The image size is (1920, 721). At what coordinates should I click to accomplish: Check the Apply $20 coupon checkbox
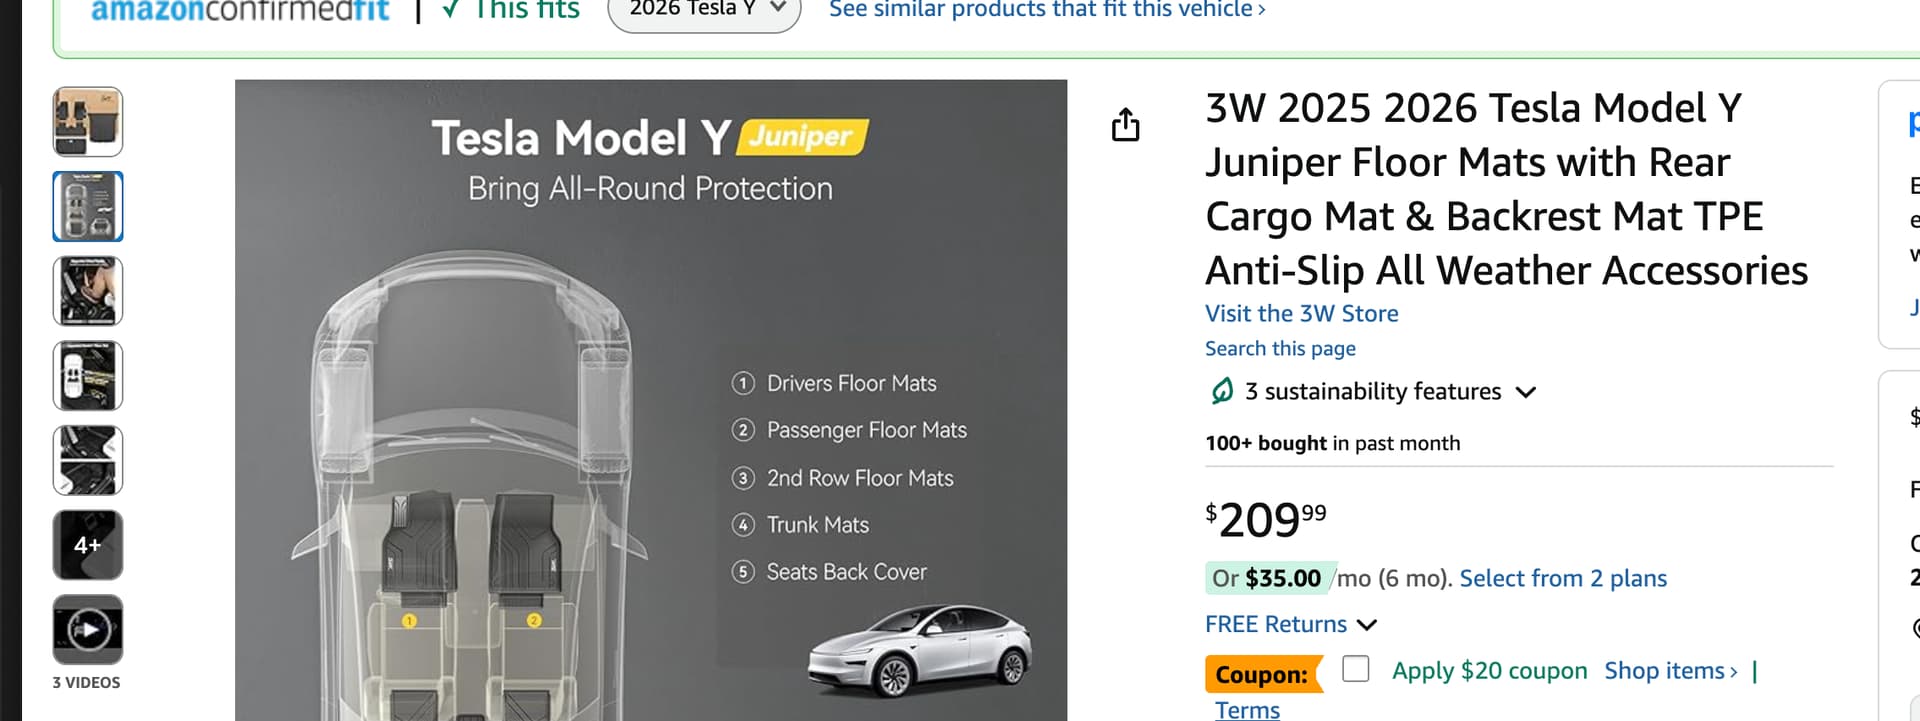1355,669
